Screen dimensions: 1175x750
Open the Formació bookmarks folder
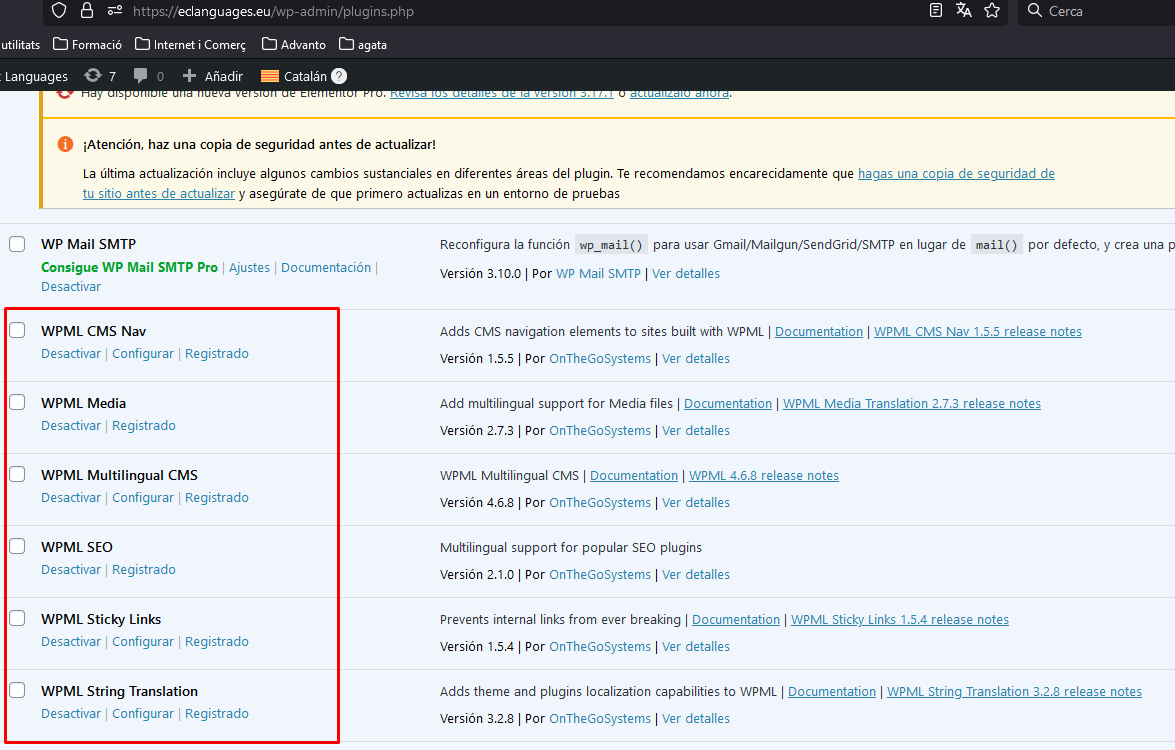(x=88, y=45)
